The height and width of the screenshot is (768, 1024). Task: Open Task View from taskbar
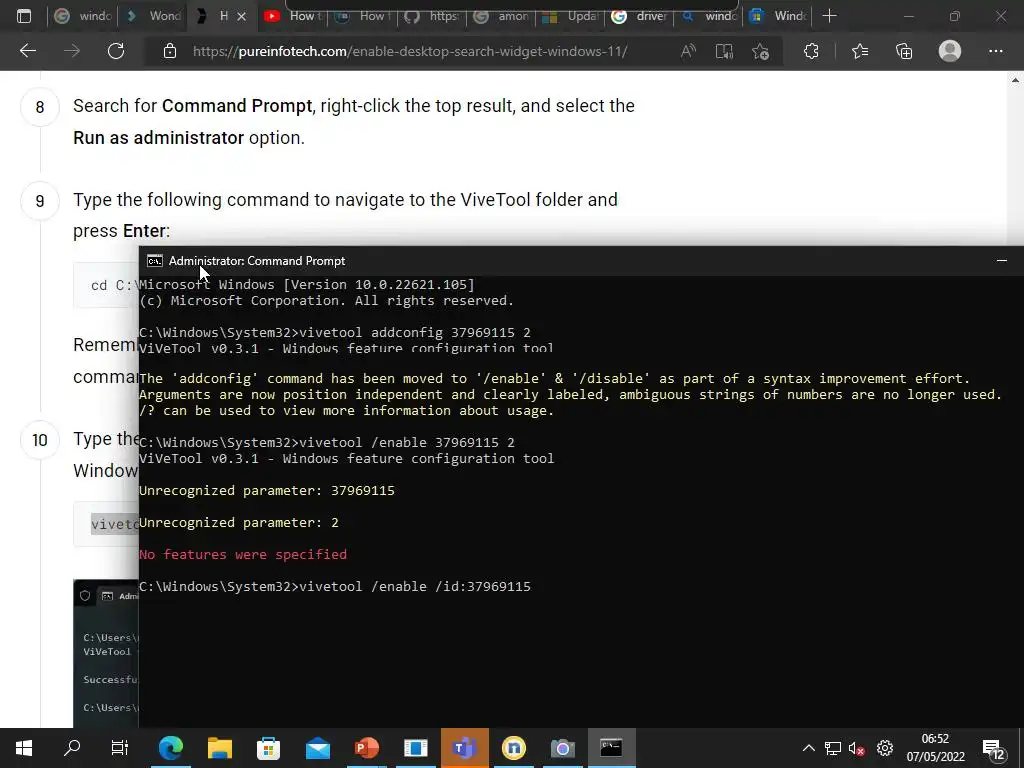coord(120,748)
